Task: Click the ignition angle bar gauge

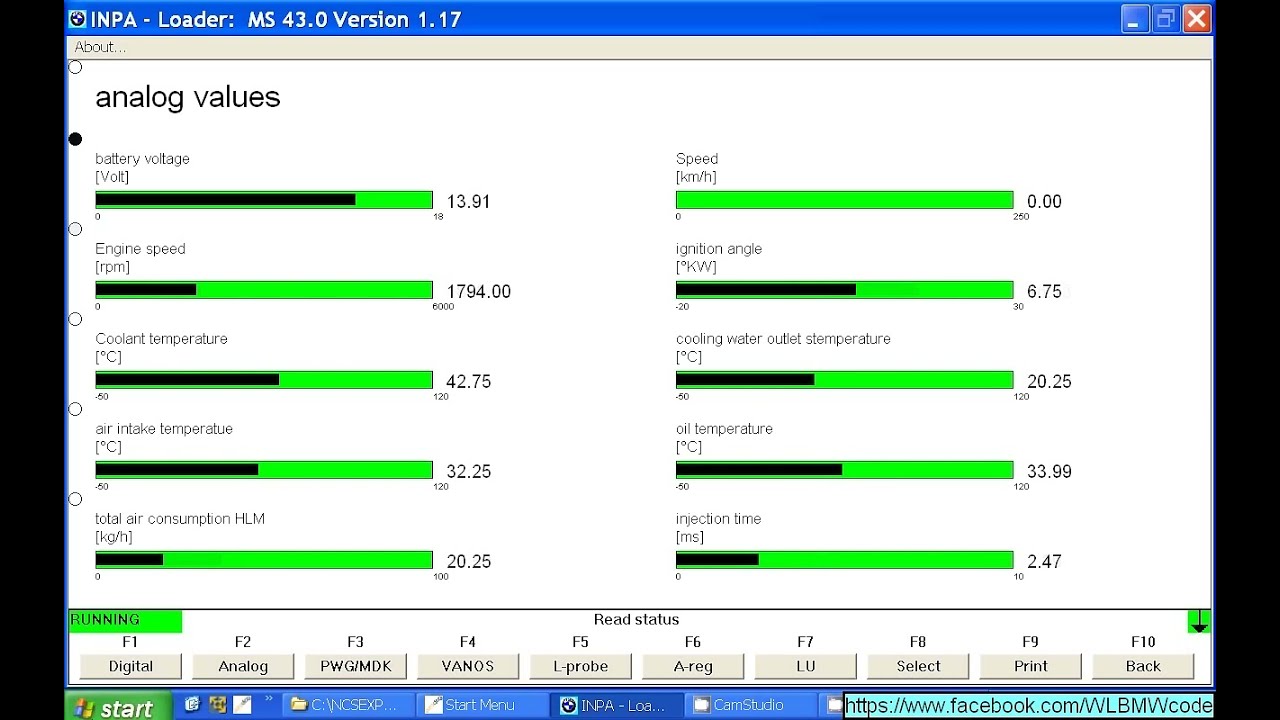Action: (844, 290)
